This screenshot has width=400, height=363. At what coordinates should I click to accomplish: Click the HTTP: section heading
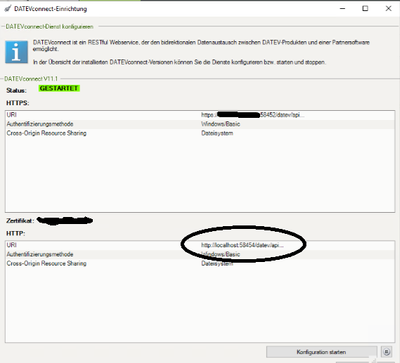coord(16,233)
